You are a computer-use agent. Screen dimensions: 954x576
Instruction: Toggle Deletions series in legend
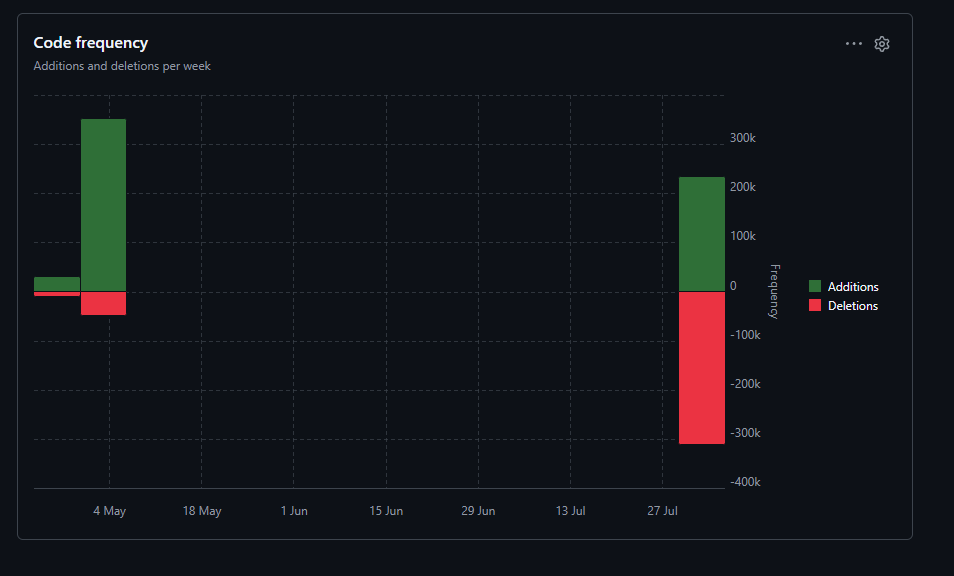843,305
